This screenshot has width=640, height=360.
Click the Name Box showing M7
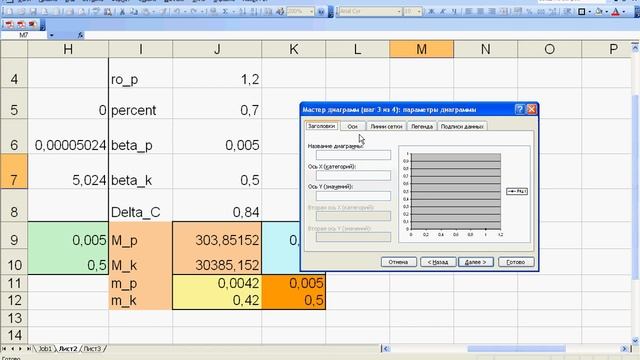point(24,35)
